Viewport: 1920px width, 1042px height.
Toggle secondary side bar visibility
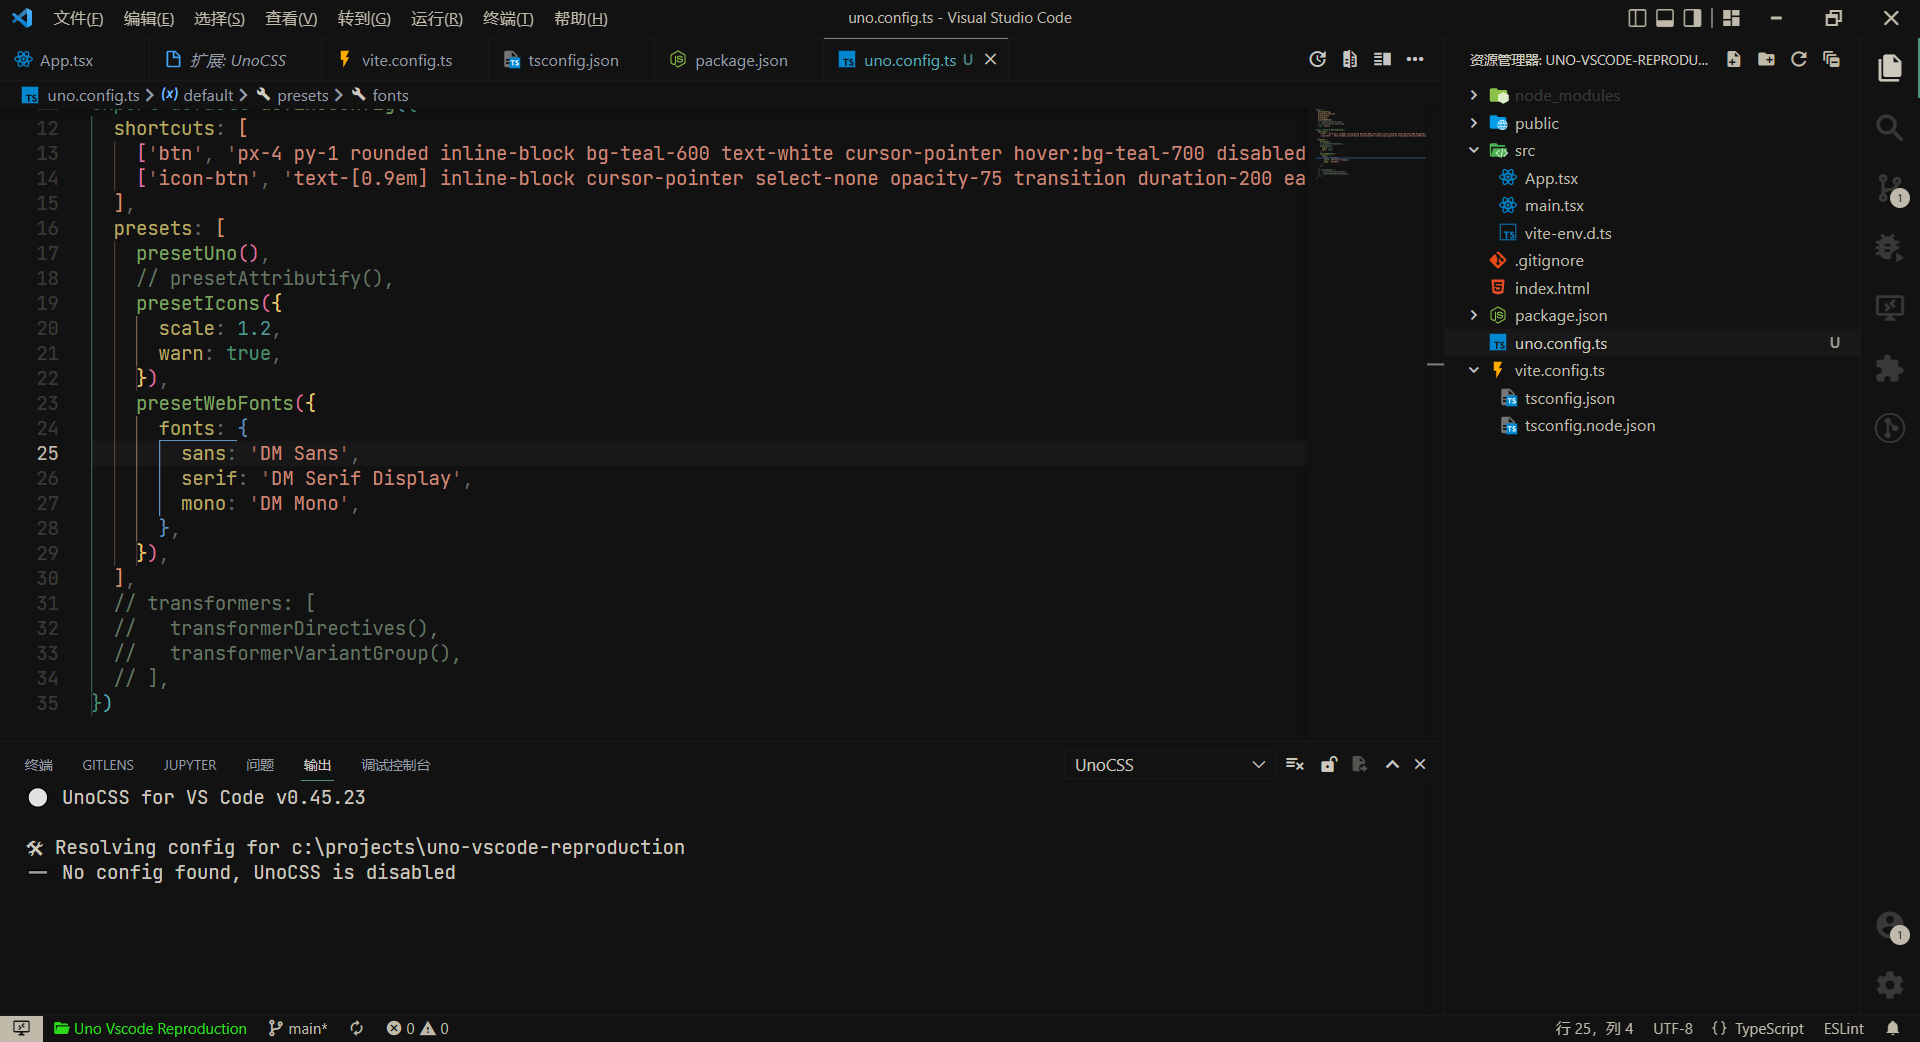pyautogui.click(x=1692, y=18)
